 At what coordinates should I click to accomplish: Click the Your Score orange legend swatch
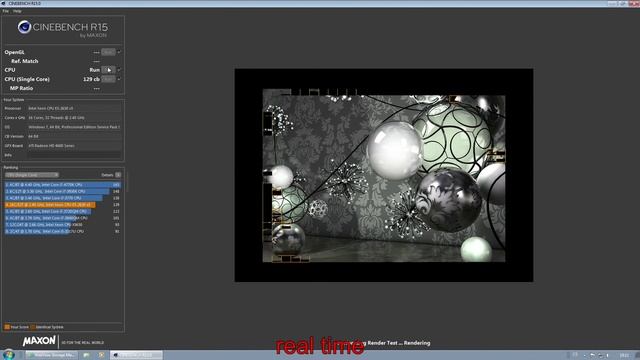7,327
